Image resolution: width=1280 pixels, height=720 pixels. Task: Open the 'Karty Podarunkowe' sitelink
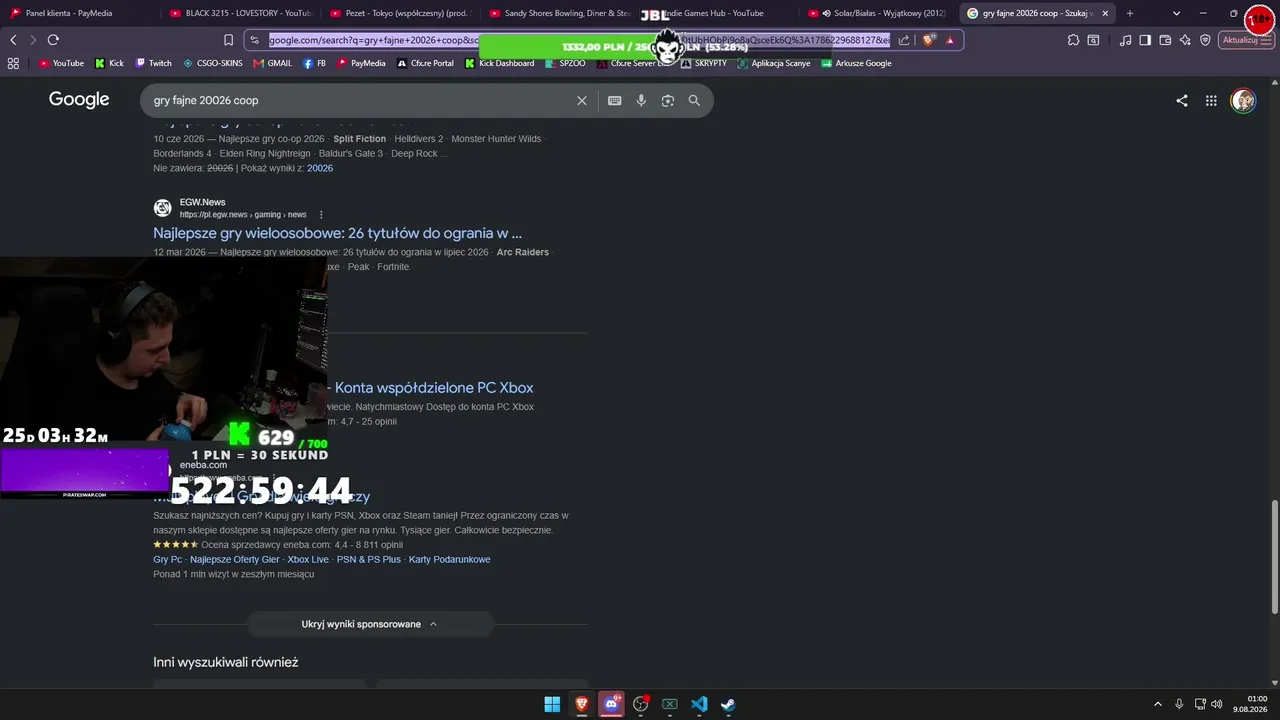(450, 559)
